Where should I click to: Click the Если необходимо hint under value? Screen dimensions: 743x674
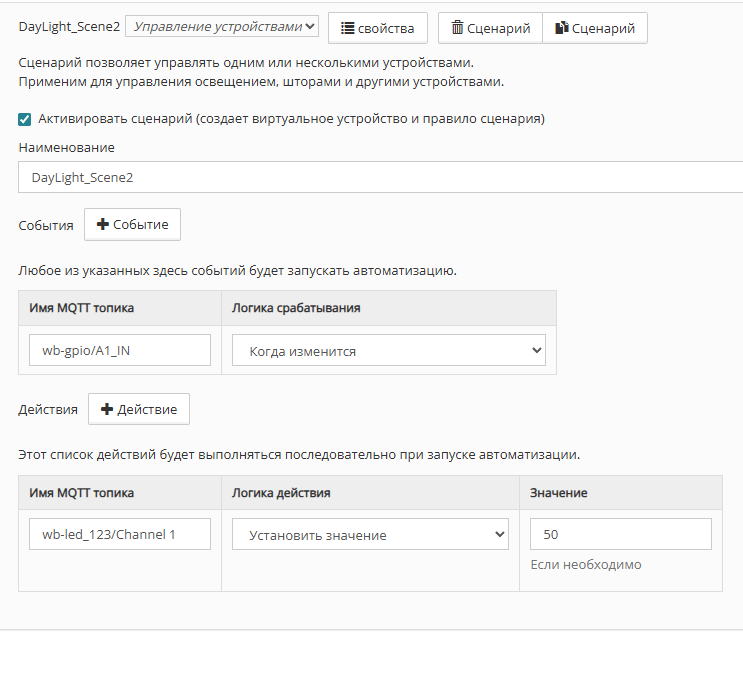(x=586, y=565)
